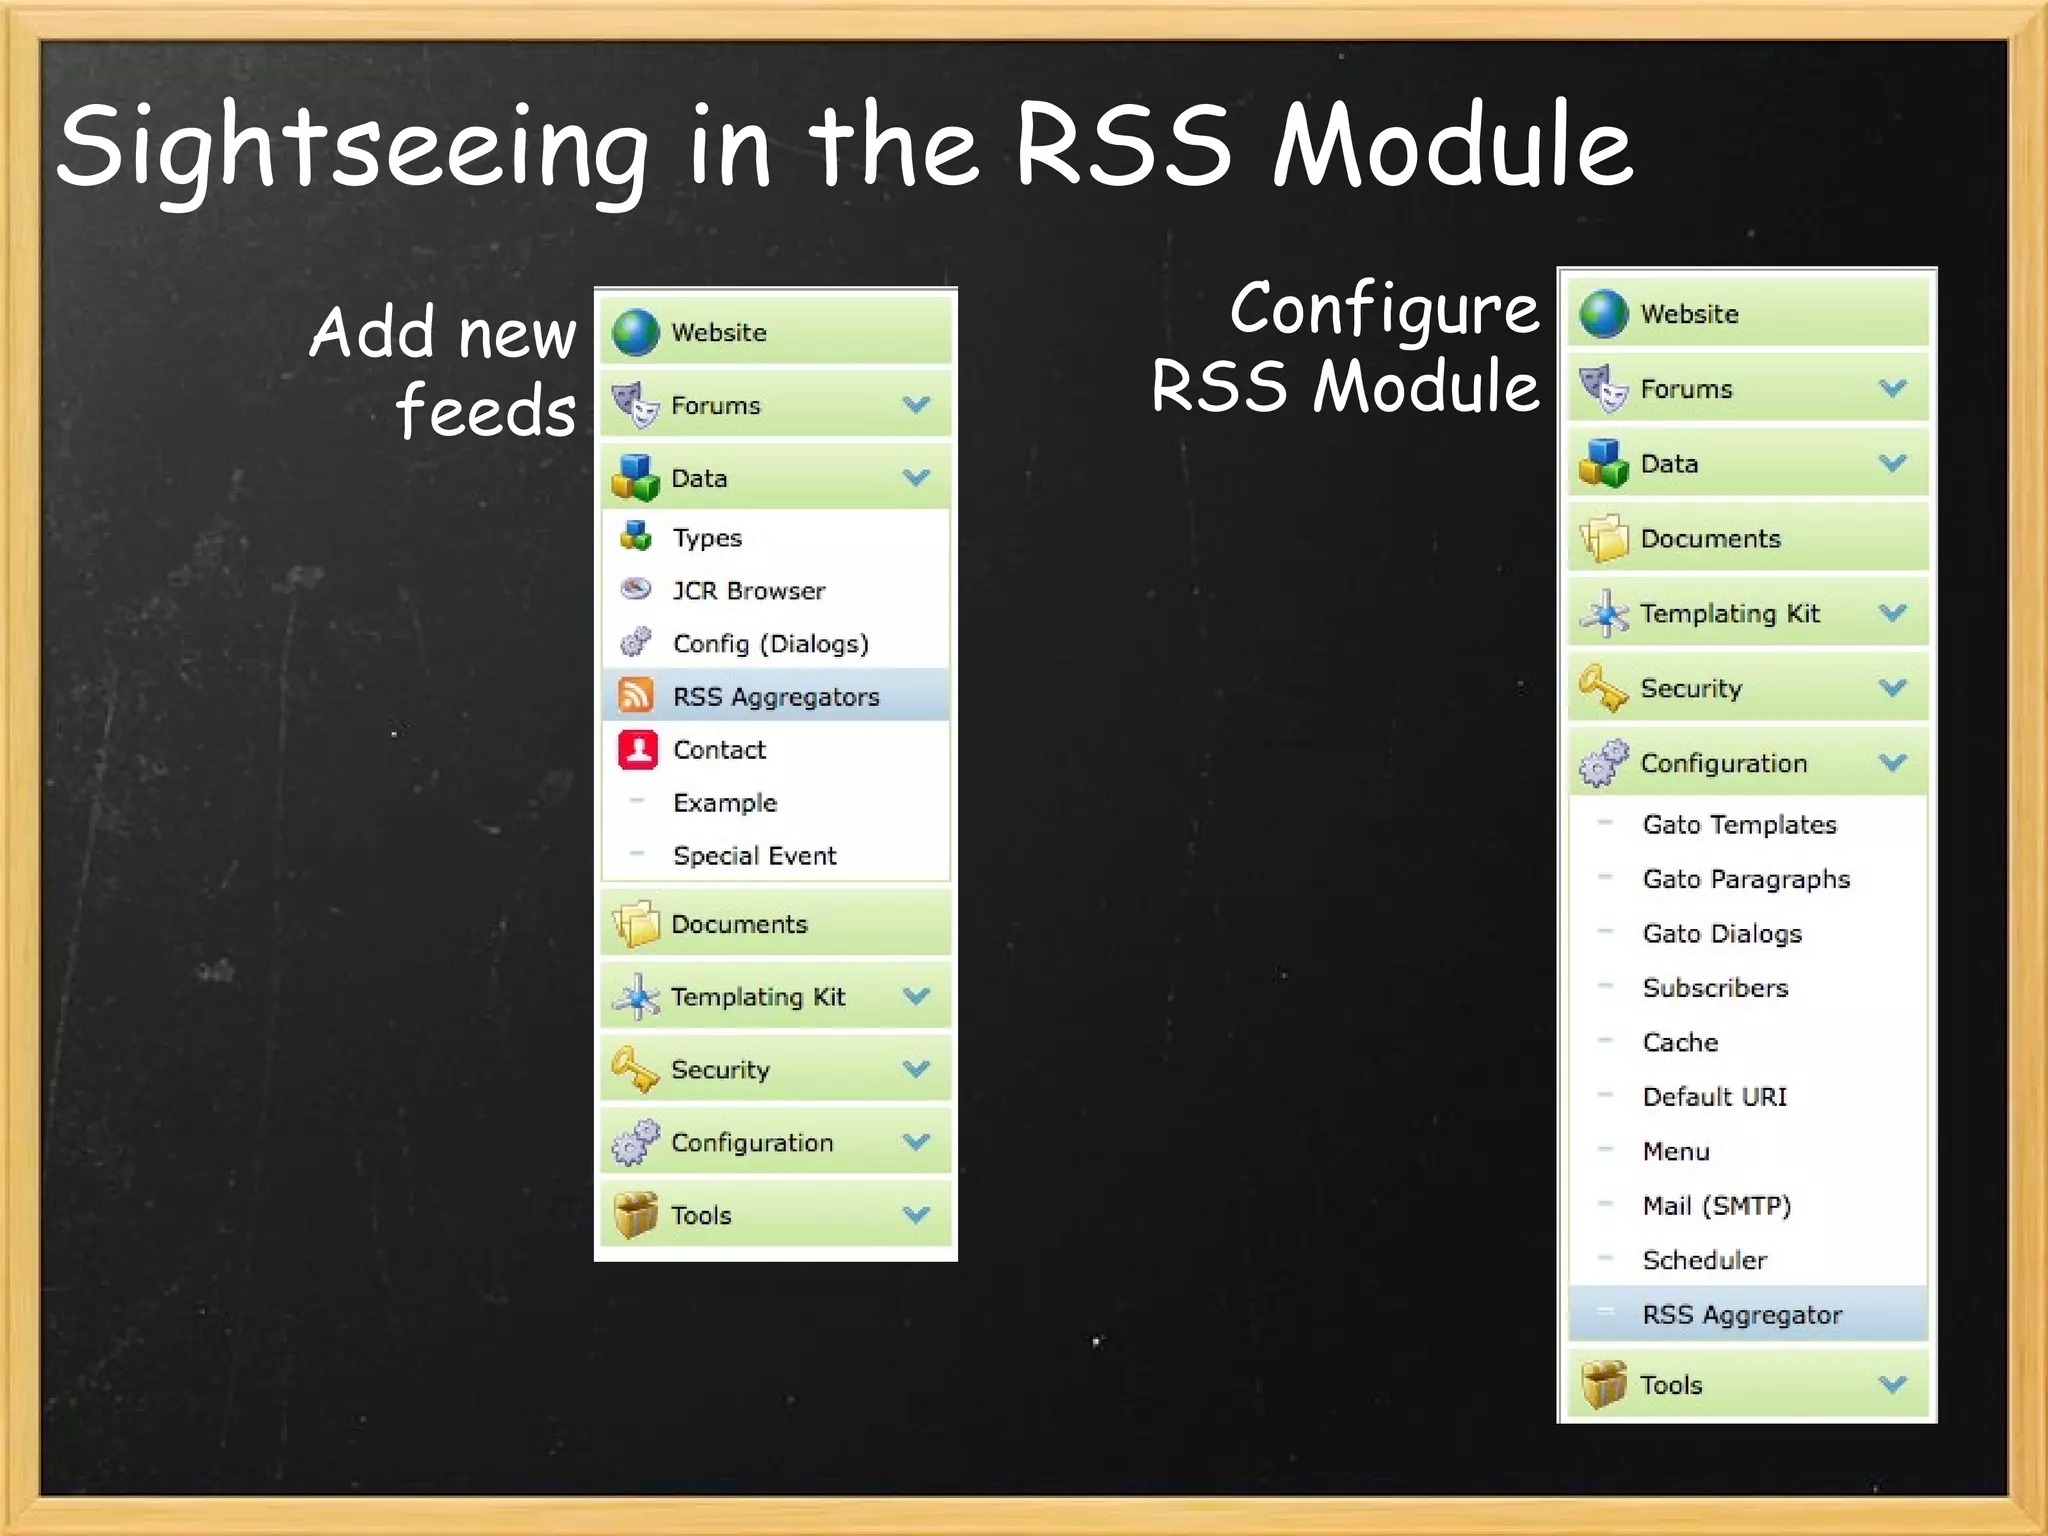
Task: Click the Security key icon in left menu
Action: point(635,1069)
